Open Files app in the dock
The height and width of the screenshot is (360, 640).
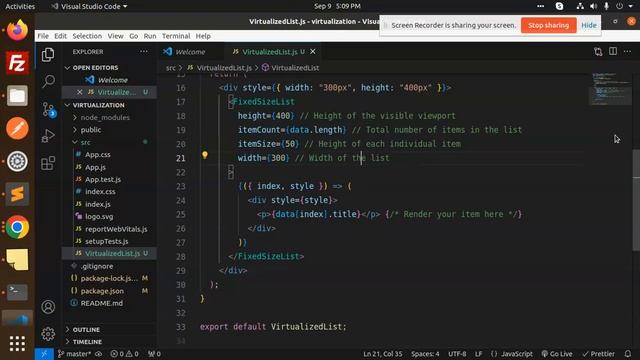tap(17, 96)
